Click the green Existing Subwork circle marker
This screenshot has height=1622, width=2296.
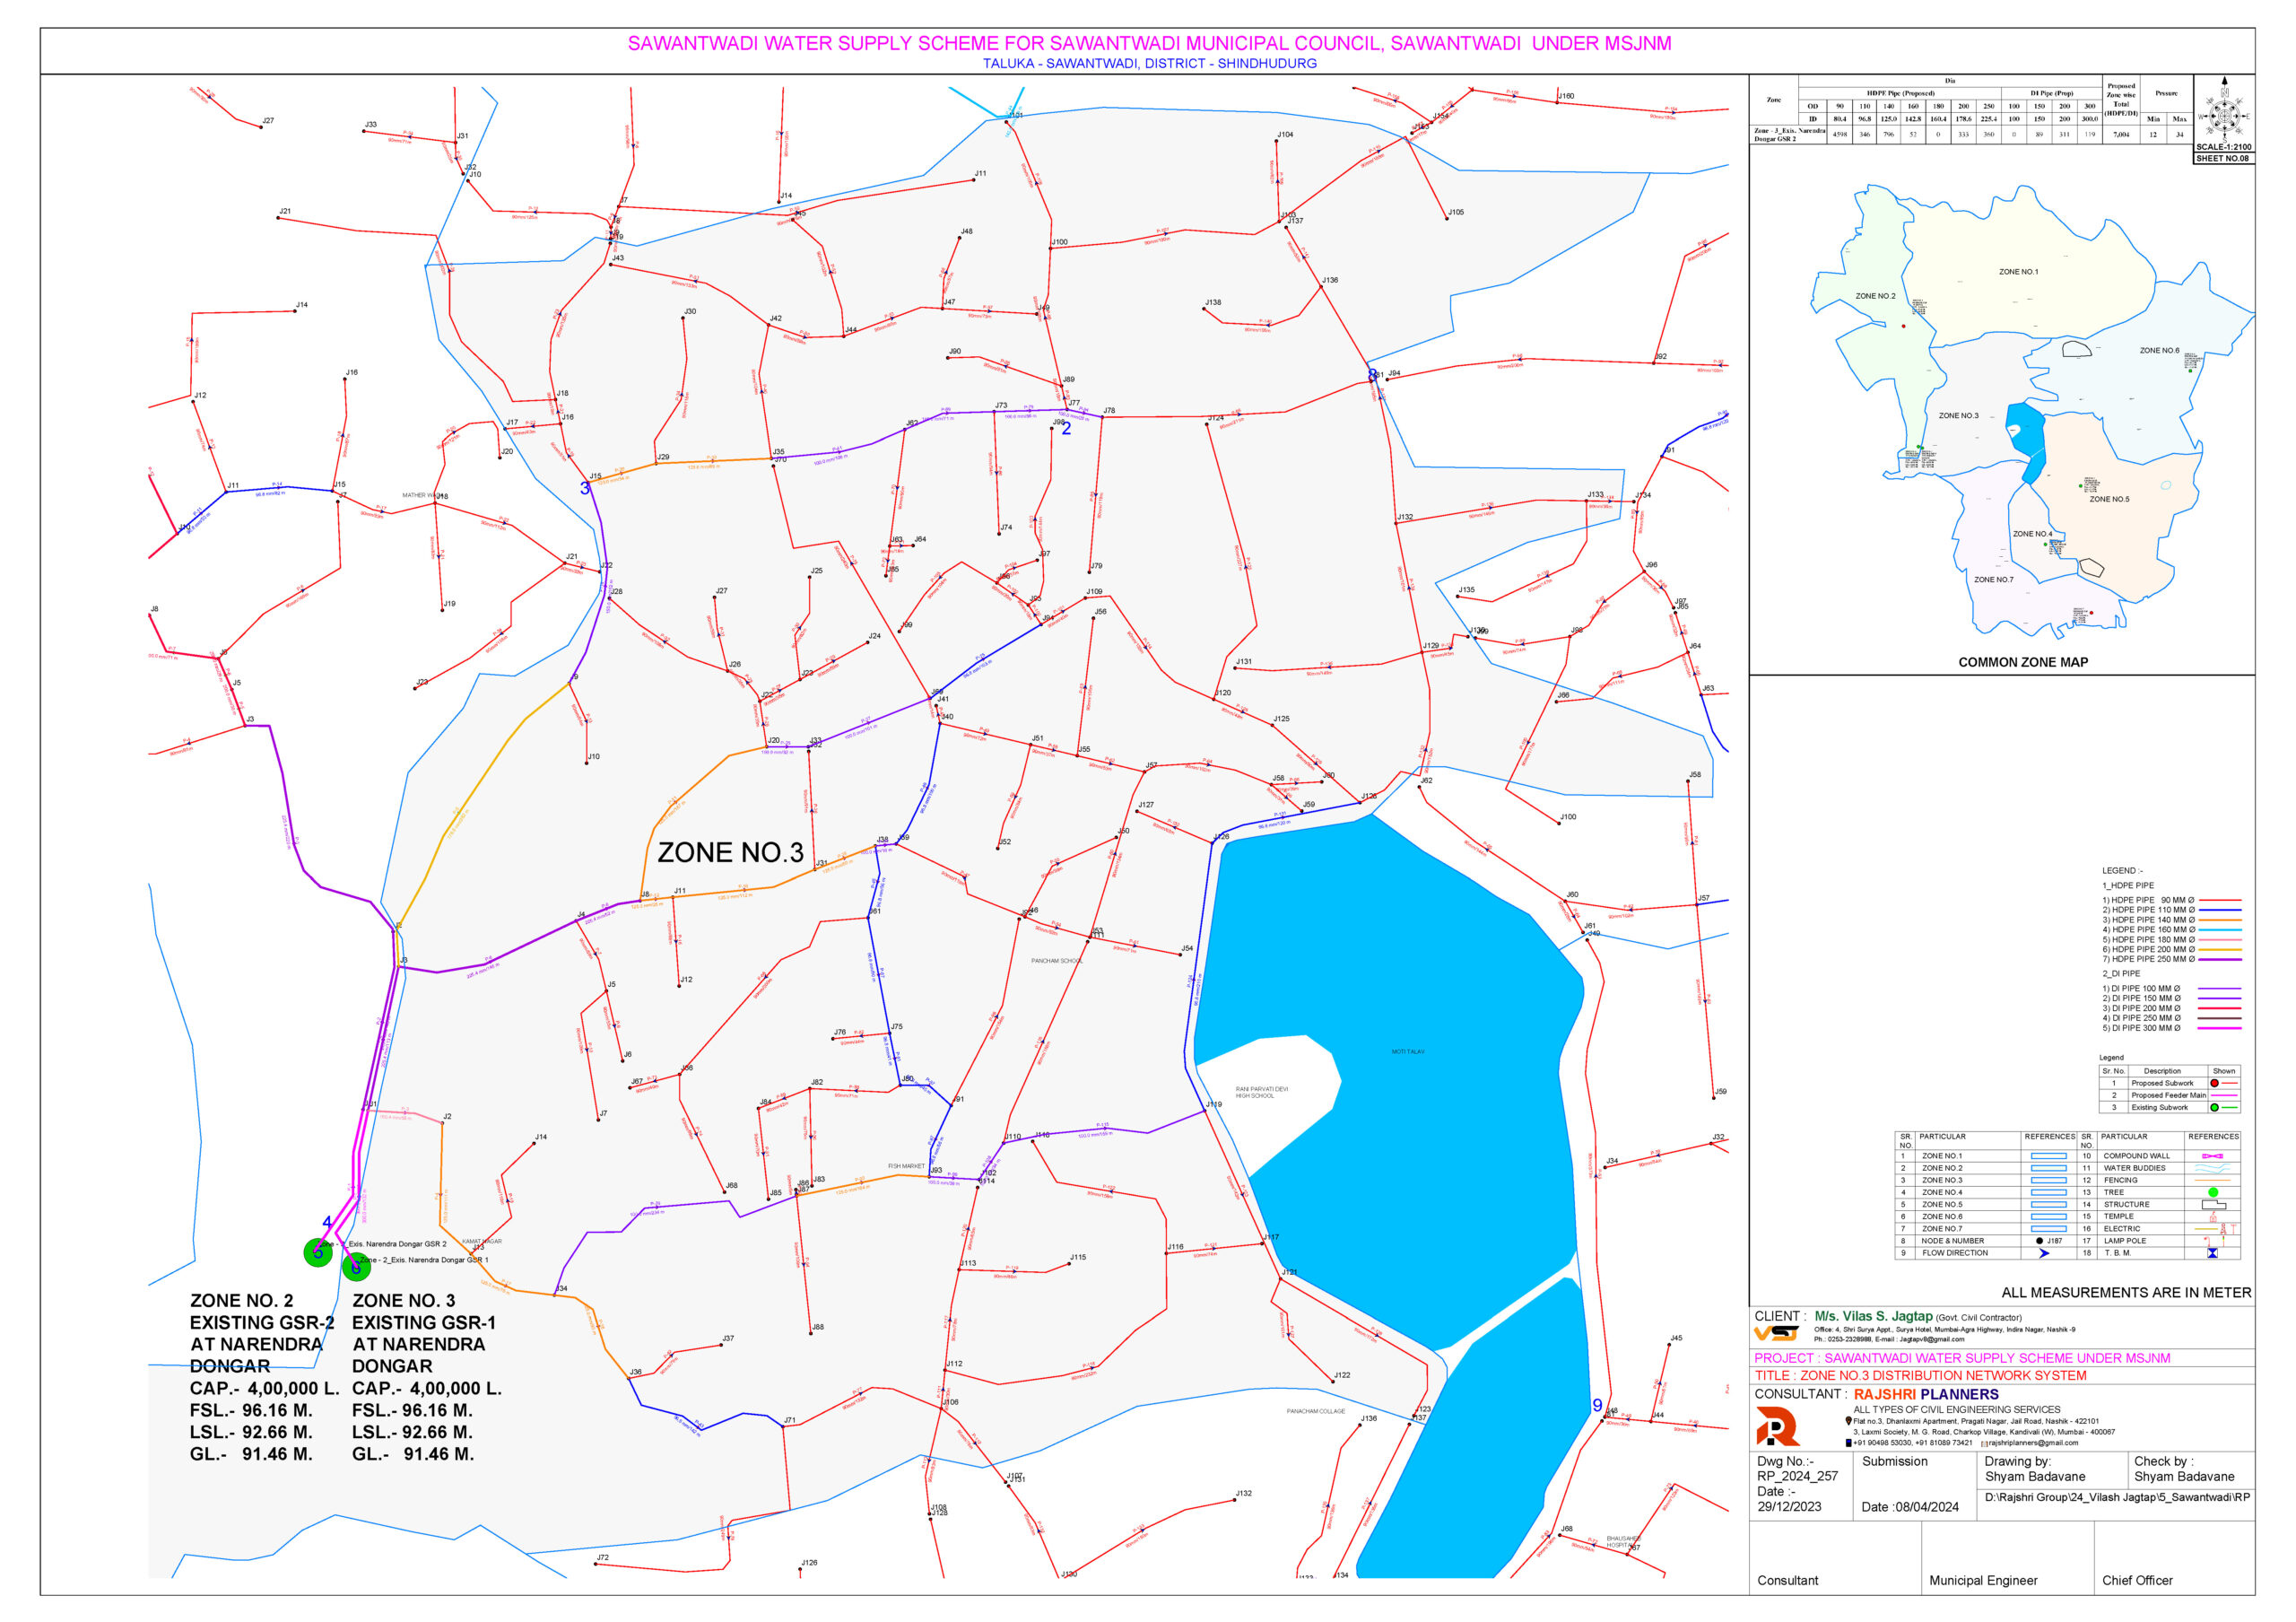tap(2214, 1108)
